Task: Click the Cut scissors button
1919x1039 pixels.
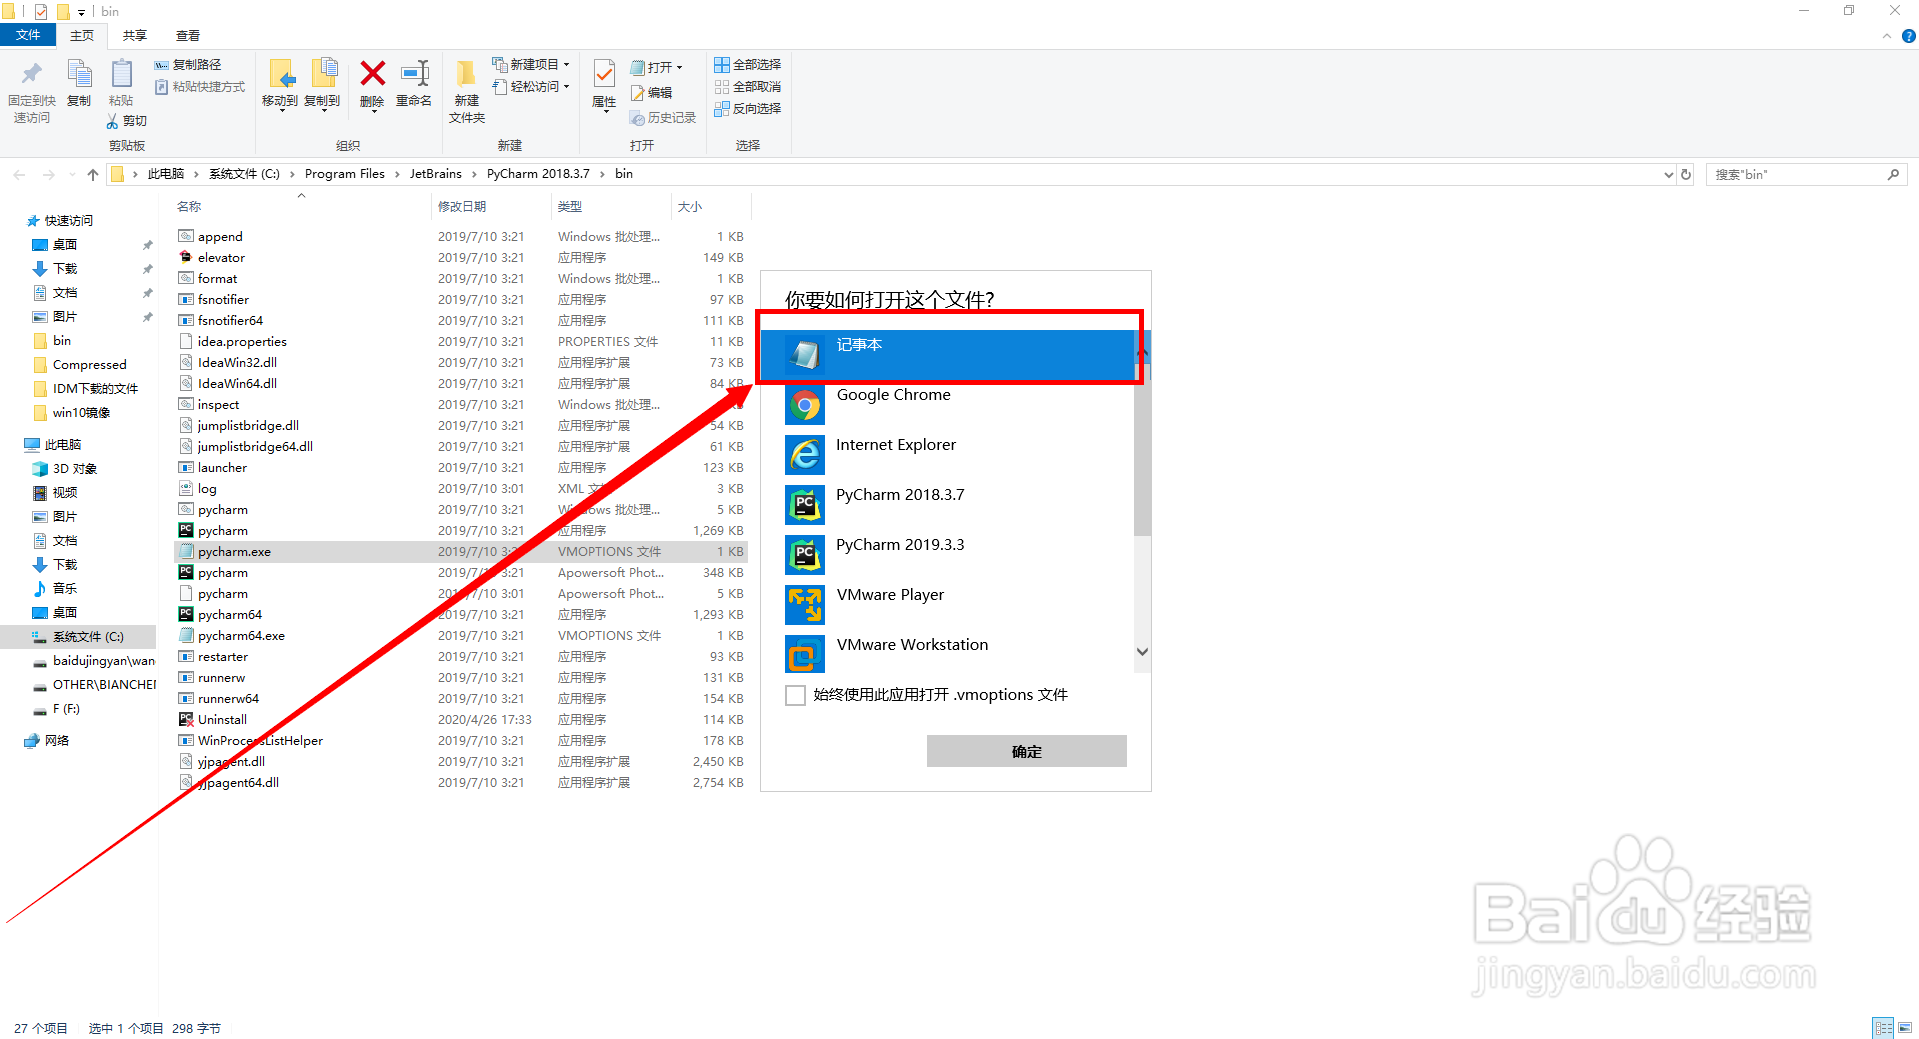Action: click(x=127, y=121)
